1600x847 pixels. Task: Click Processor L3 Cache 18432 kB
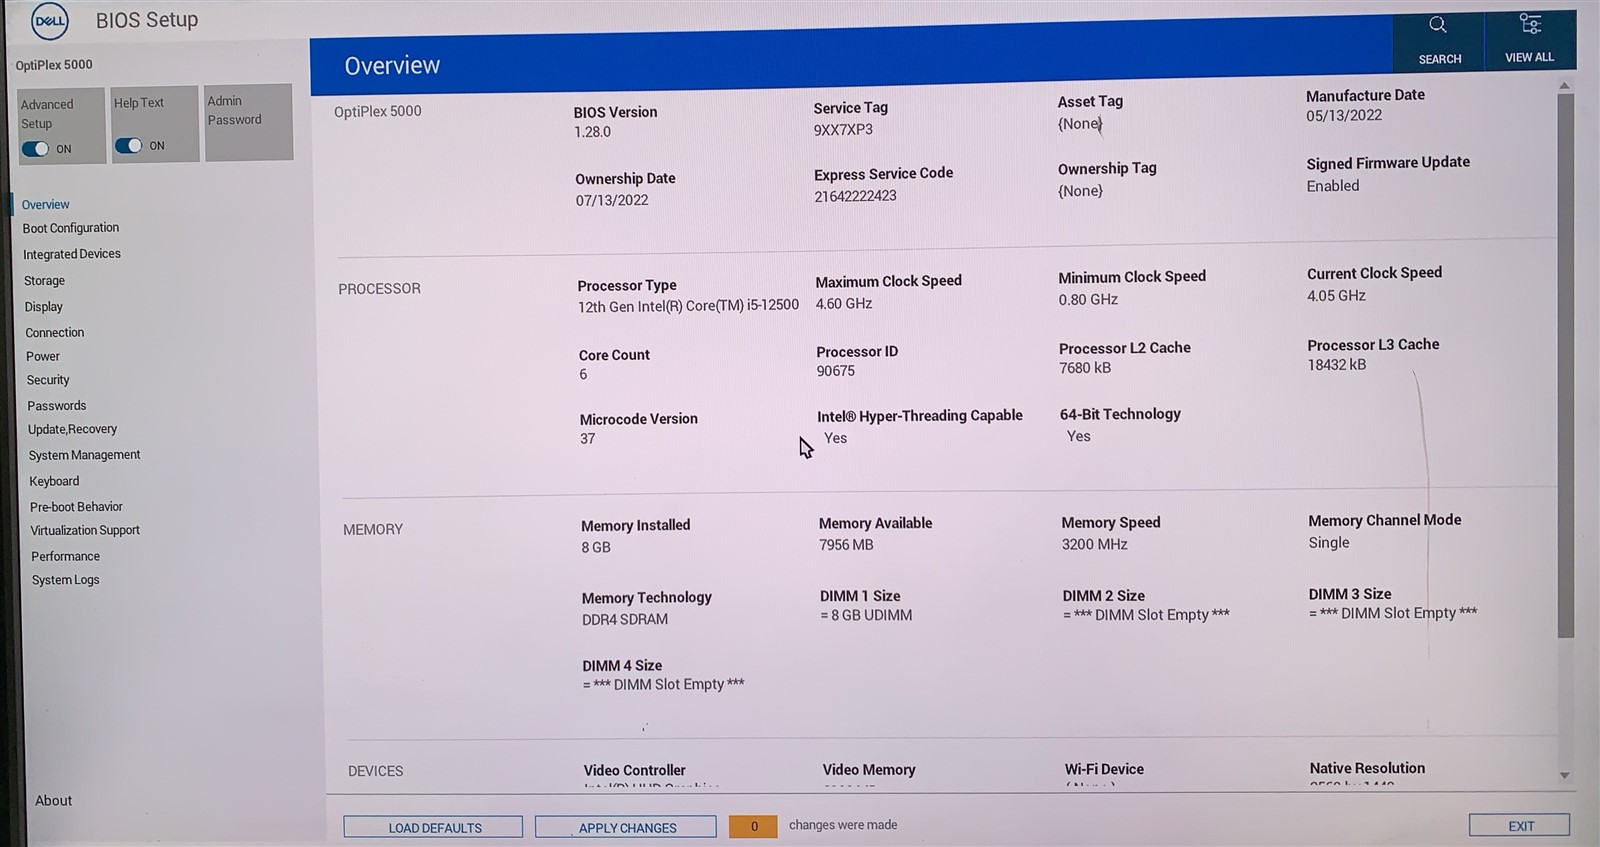click(x=1336, y=365)
